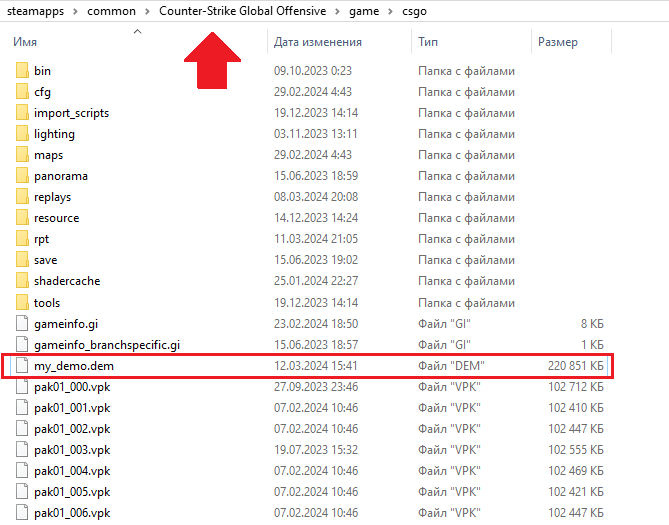Select the resource folder icon
669x525 pixels.
22,218
